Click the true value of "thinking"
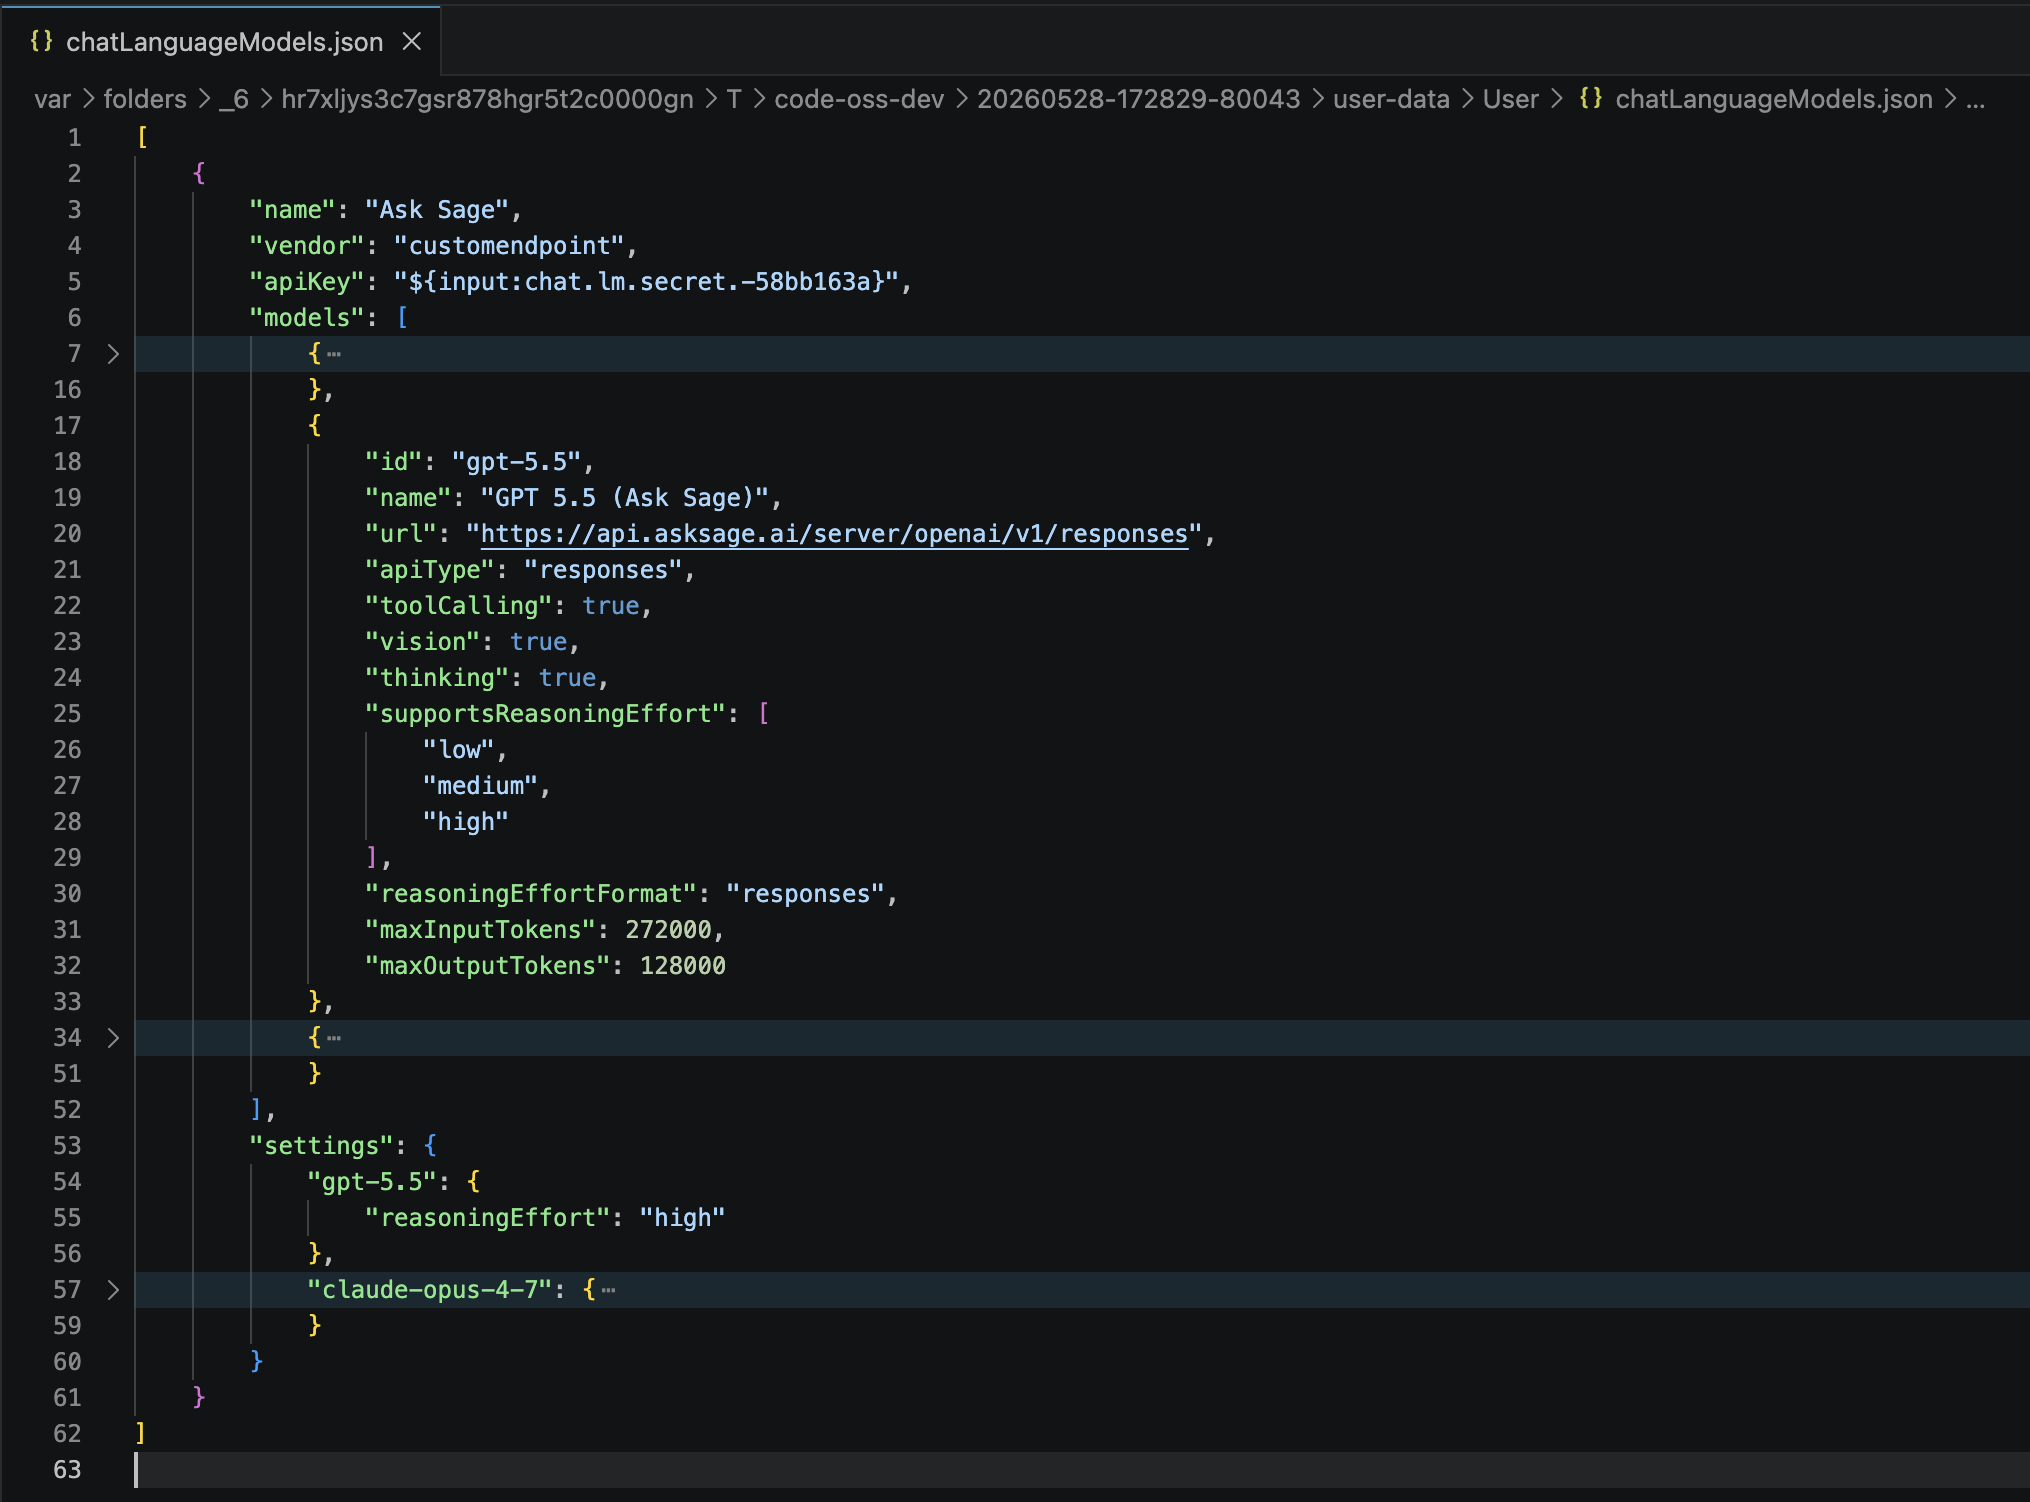Image resolution: width=2030 pixels, height=1502 pixels. 567,678
